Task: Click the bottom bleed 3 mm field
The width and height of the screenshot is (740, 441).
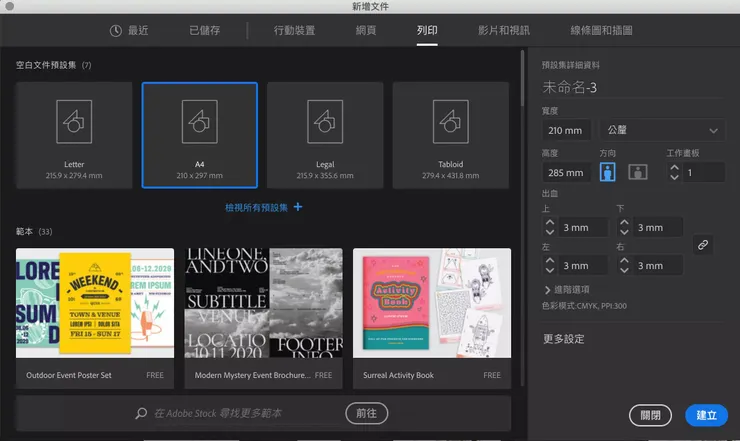Action: (x=658, y=228)
